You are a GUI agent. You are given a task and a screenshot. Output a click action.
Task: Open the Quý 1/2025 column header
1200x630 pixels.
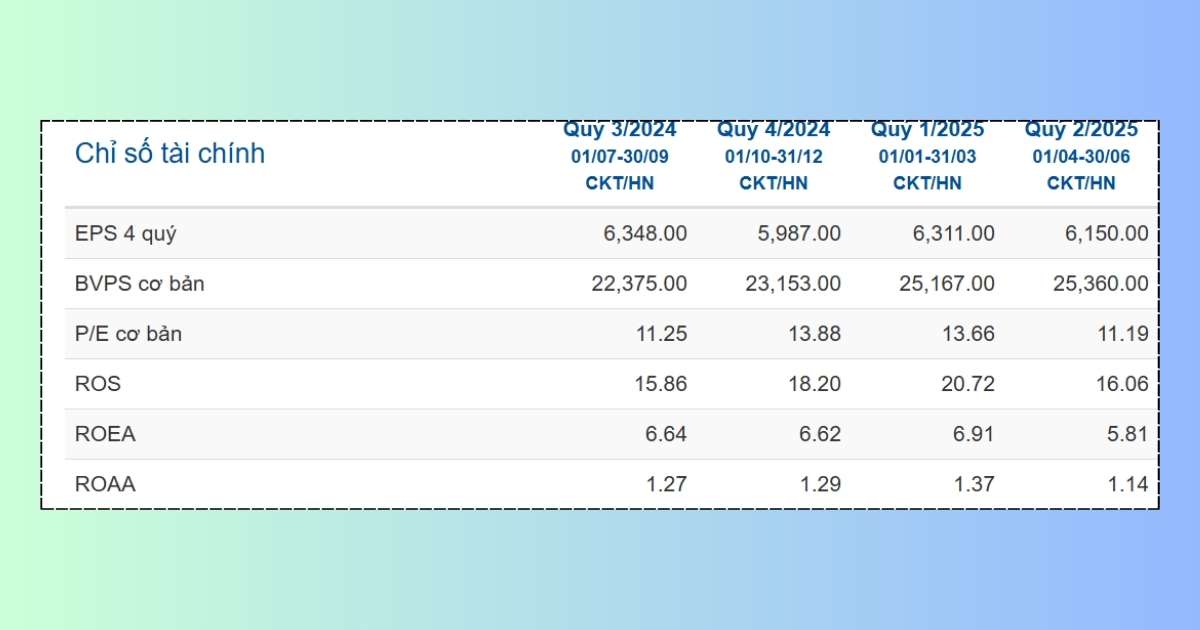click(x=927, y=130)
